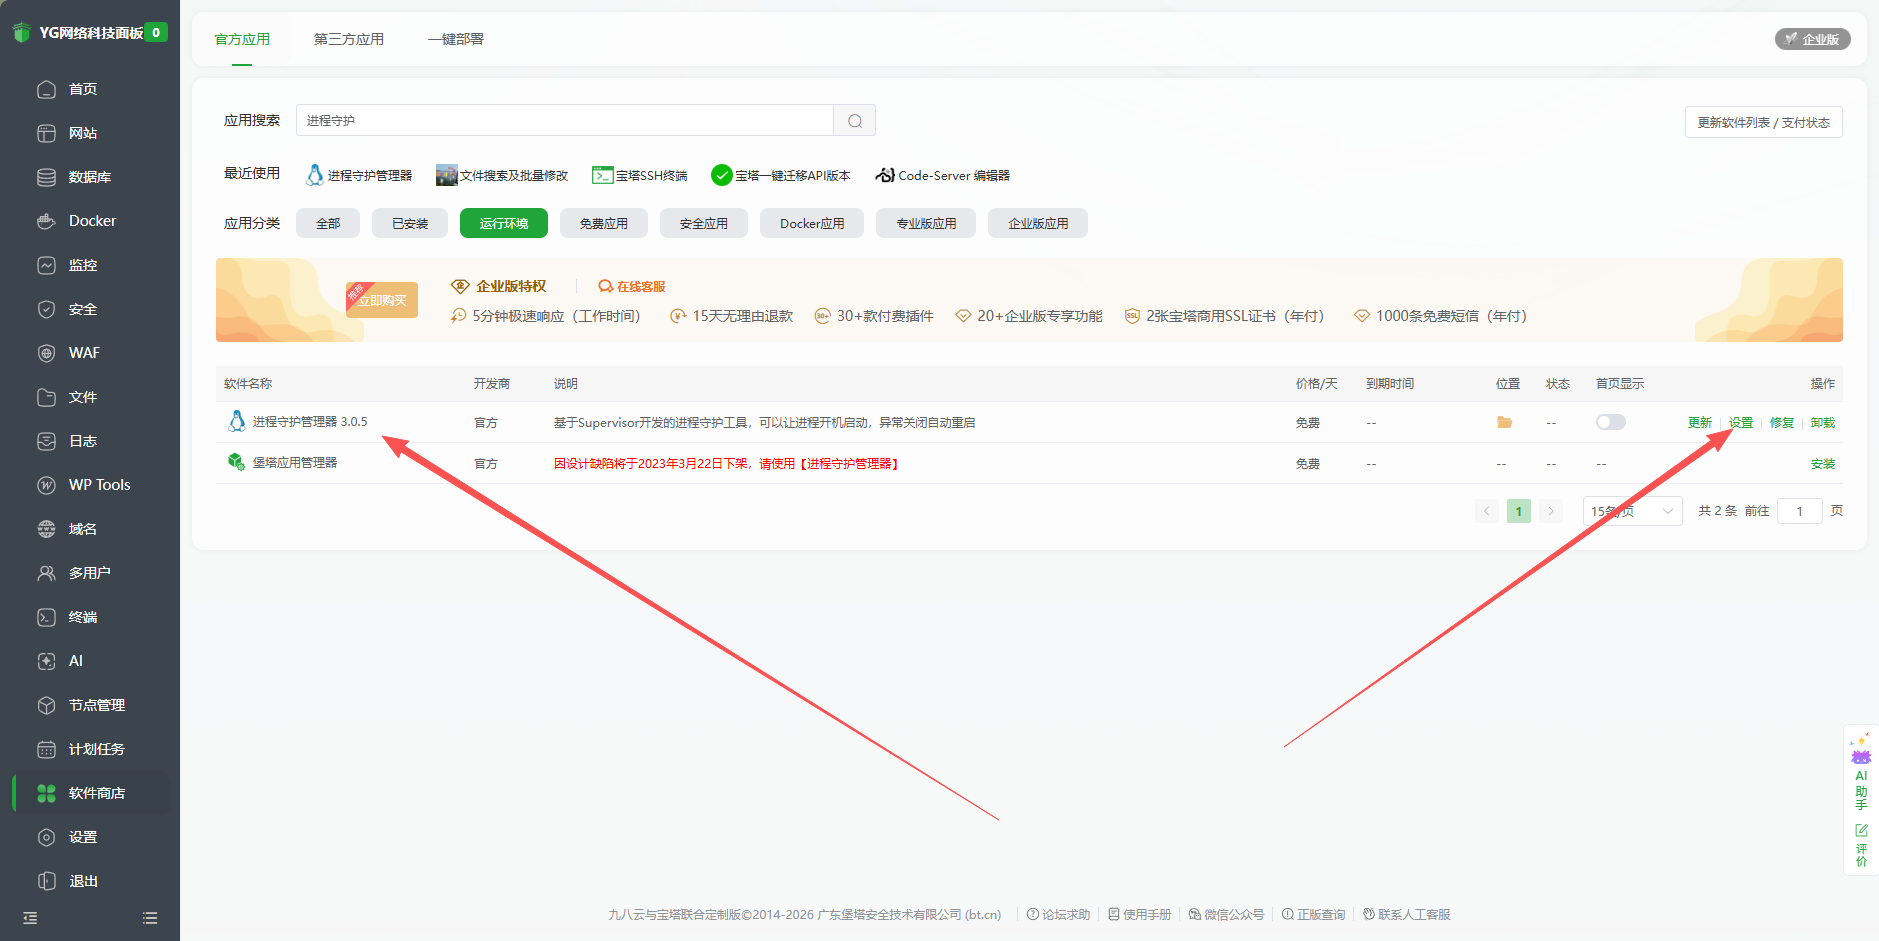Image resolution: width=1879 pixels, height=941 pixels.
Task: Click 设置 for 进程守护管理器 row
Action: pyautogui.click(x=1741, y=423)
